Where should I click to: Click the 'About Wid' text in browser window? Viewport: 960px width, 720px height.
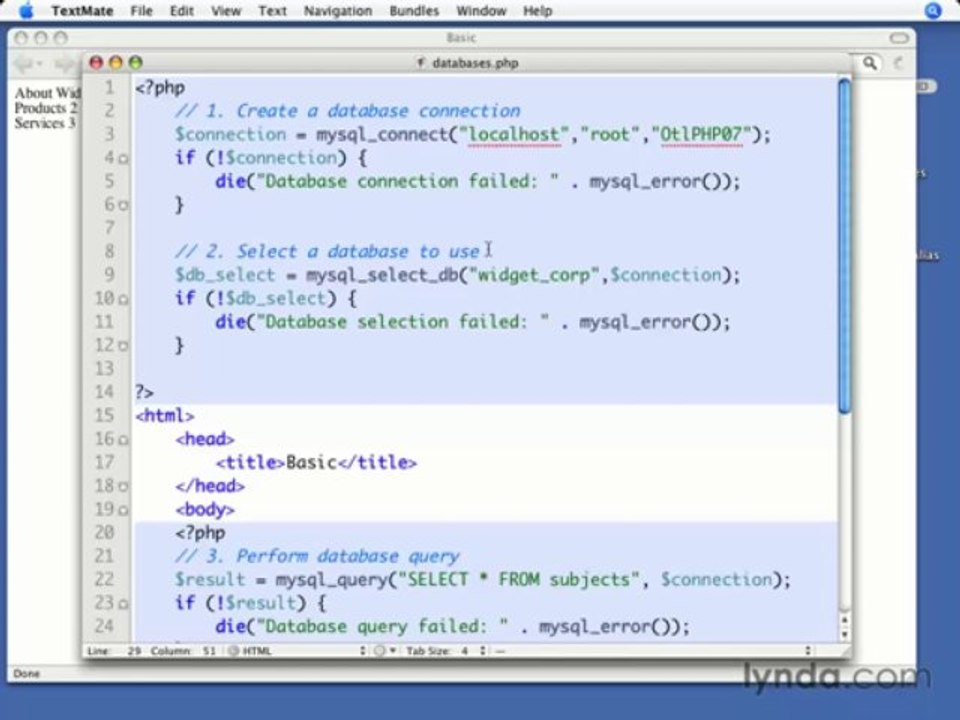coord(48,93)
